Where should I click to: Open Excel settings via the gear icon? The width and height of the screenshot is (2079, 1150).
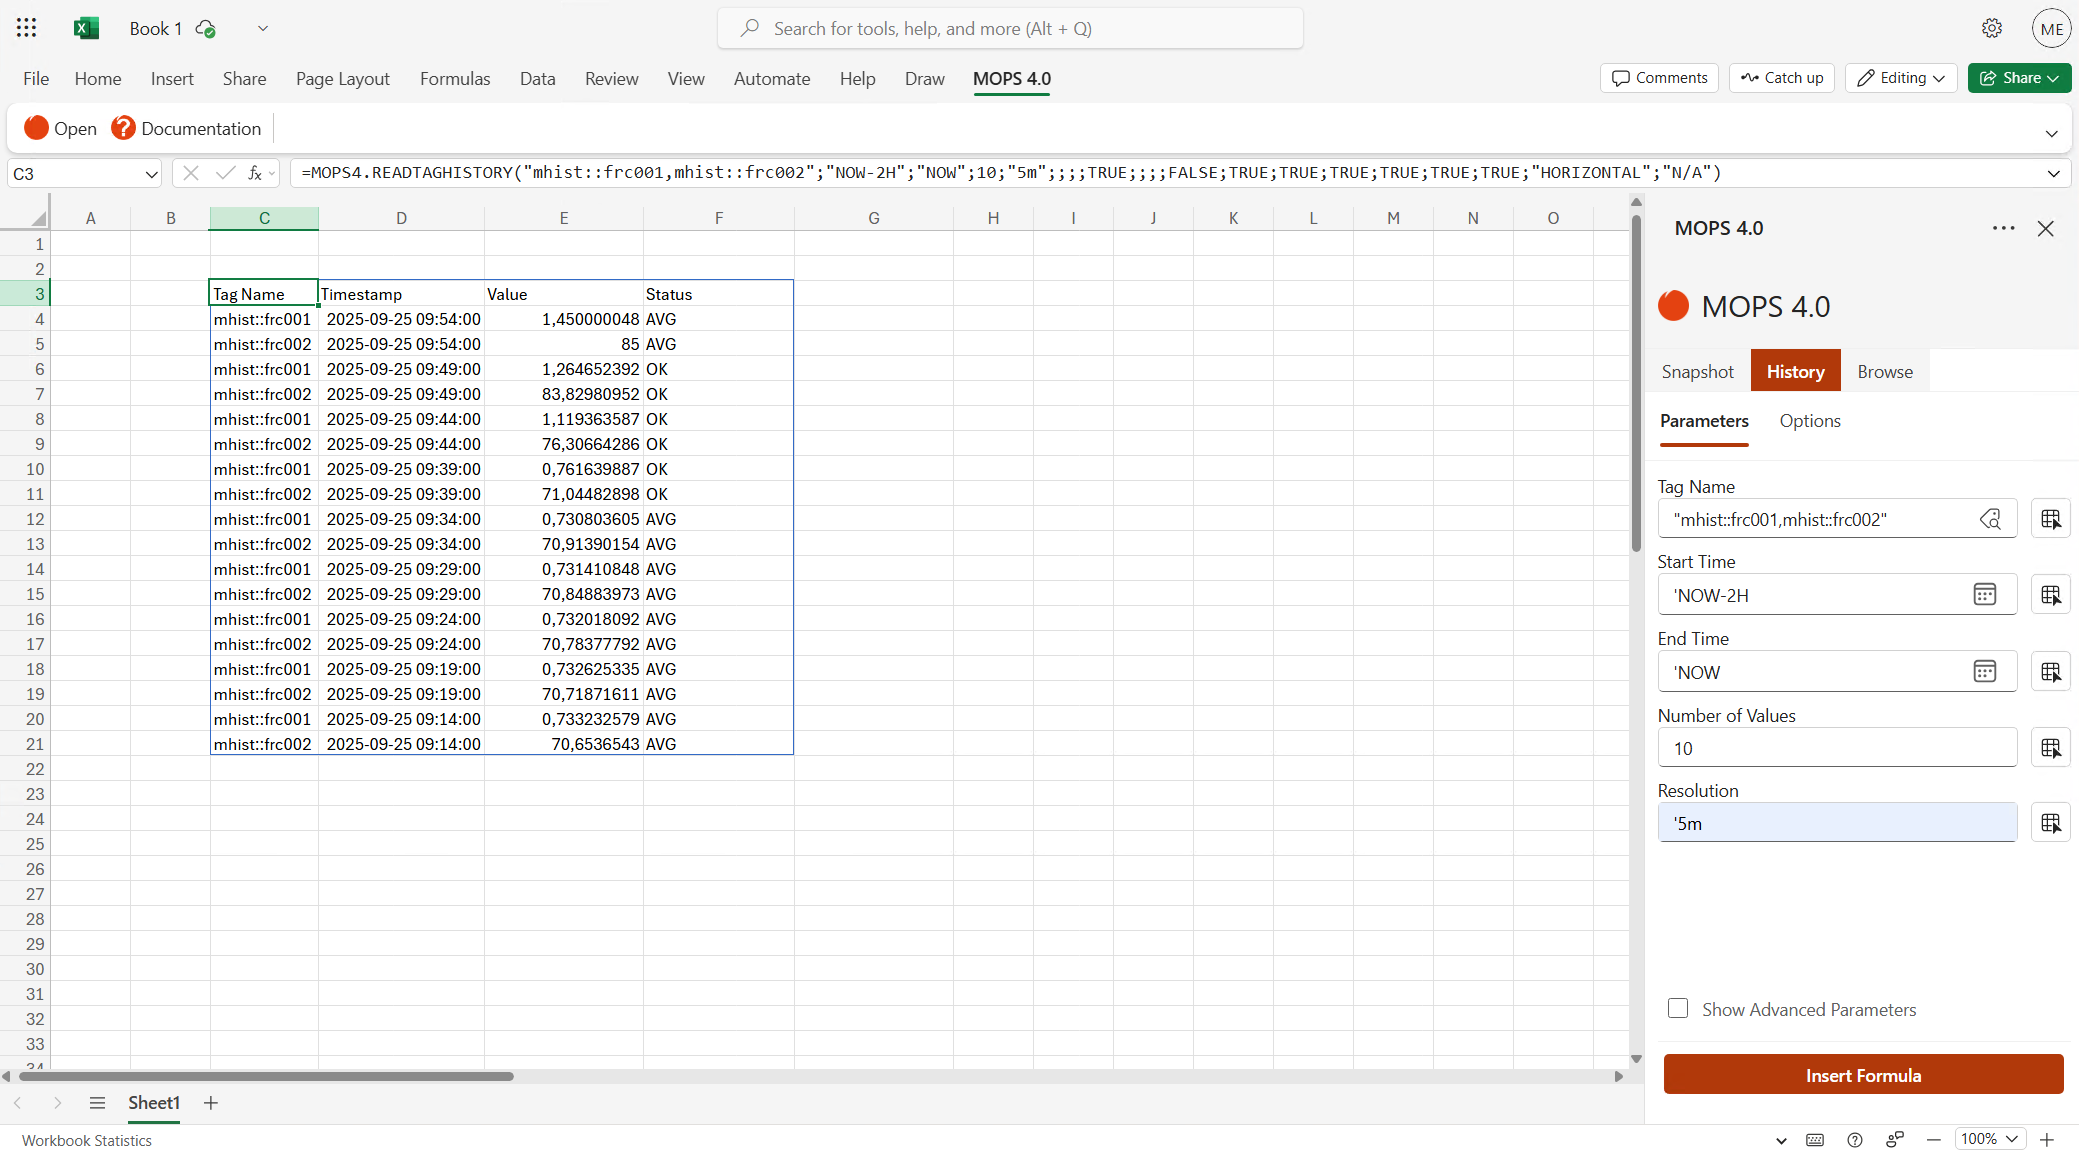pos(1992,28)
